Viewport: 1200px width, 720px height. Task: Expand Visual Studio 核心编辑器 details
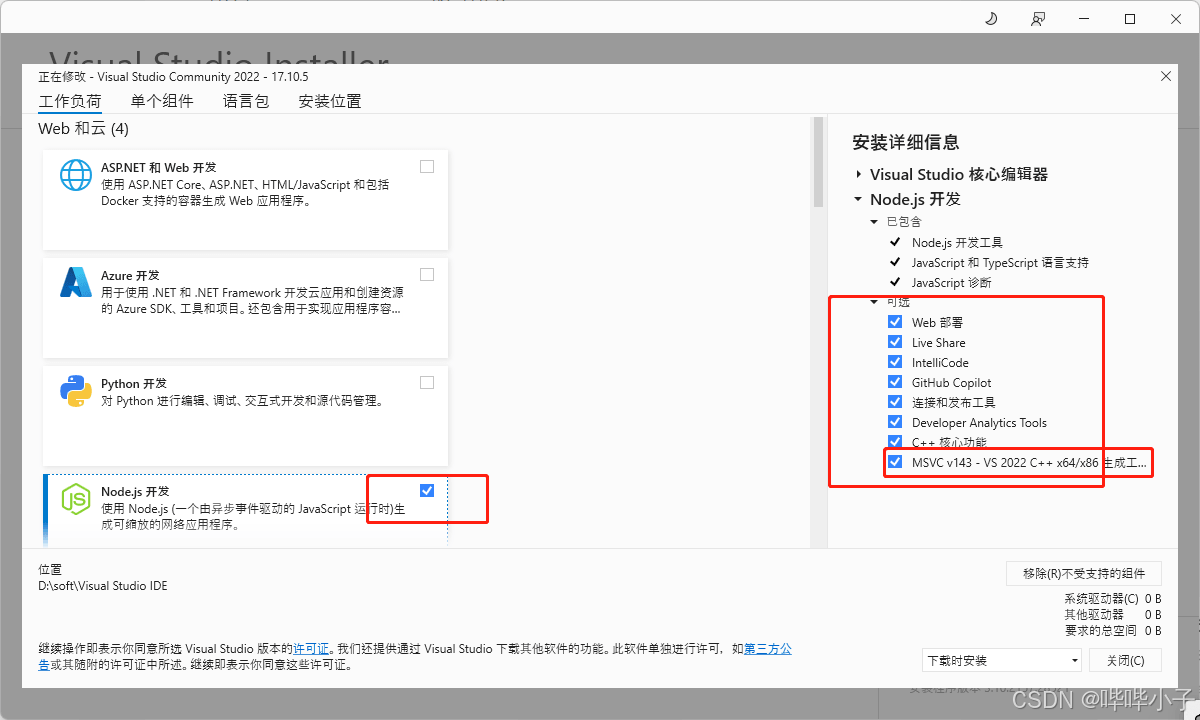(x=858, y=174)
